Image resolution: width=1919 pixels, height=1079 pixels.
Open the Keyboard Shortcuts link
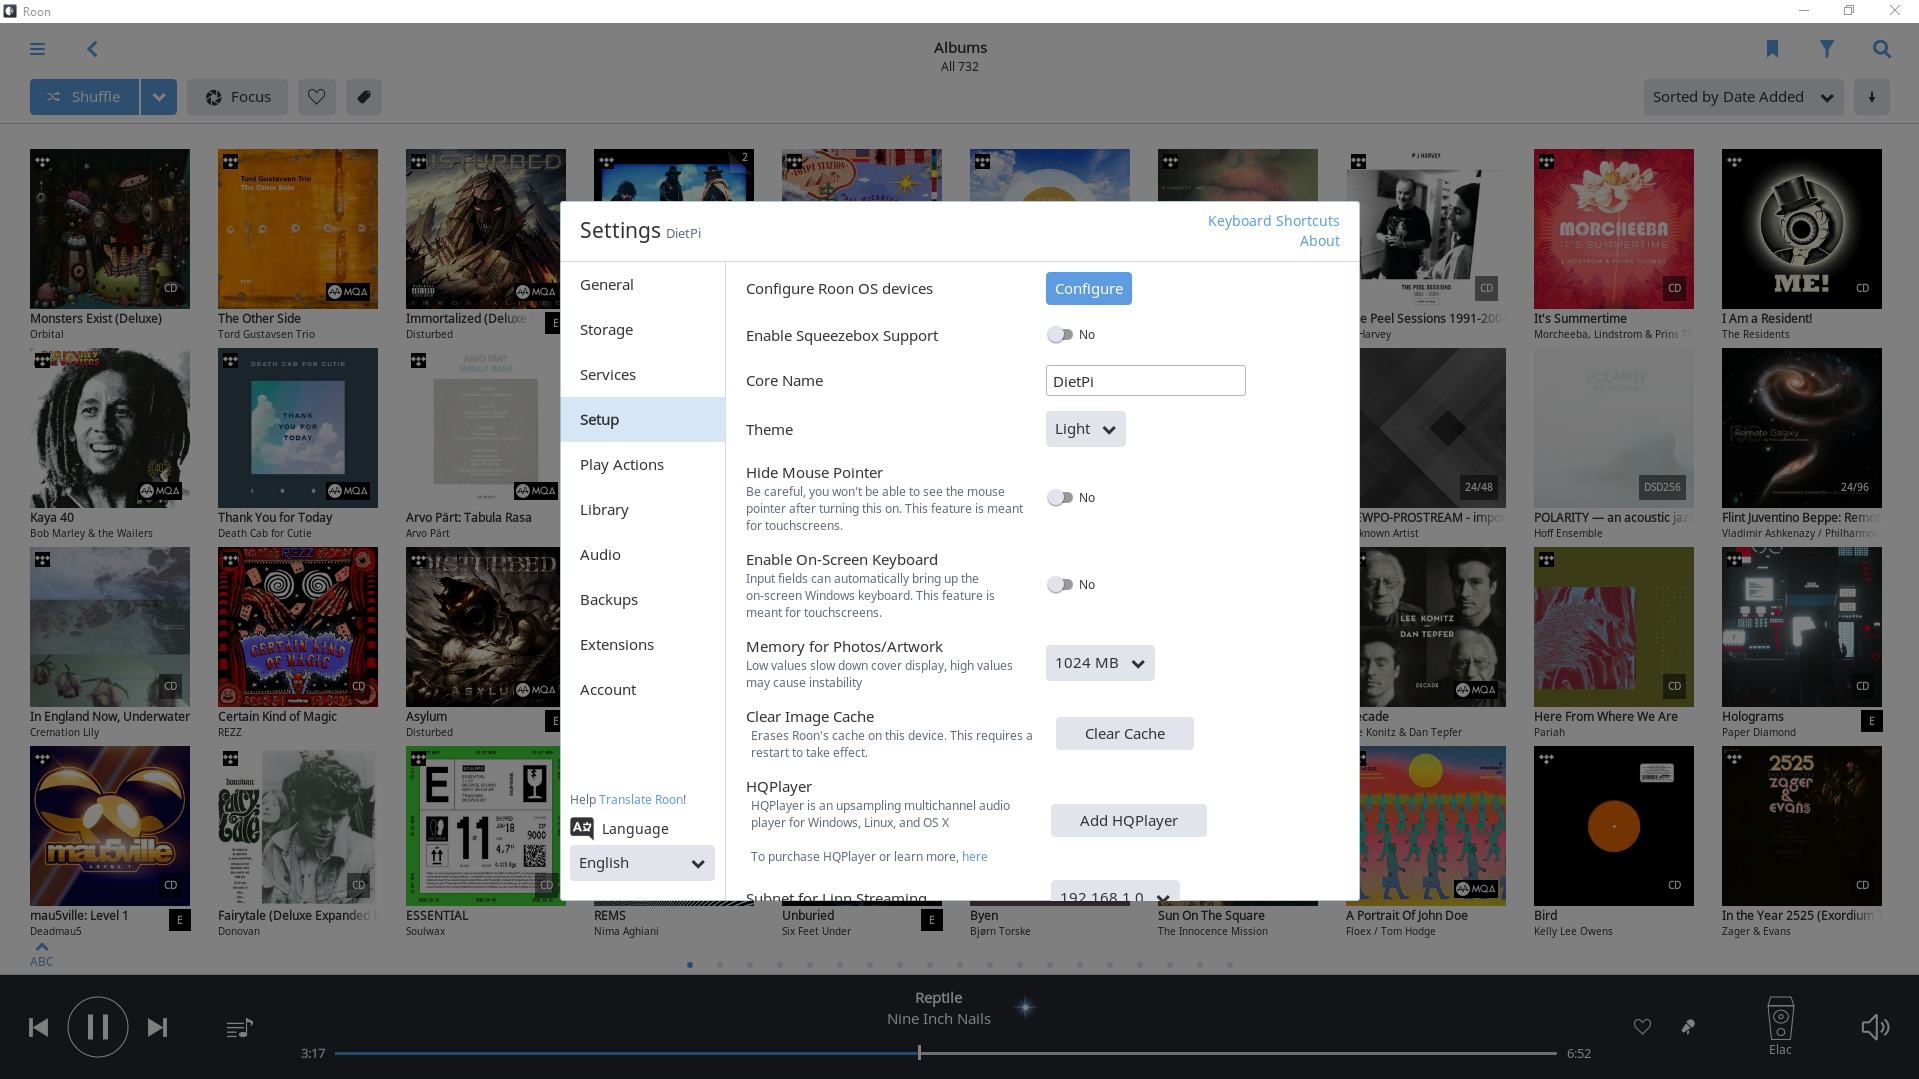pos(1273,221)
